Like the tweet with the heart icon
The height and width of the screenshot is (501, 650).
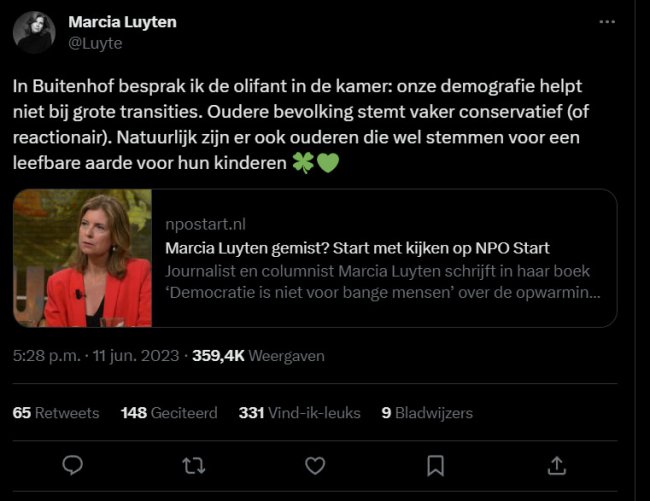point(315,465)
